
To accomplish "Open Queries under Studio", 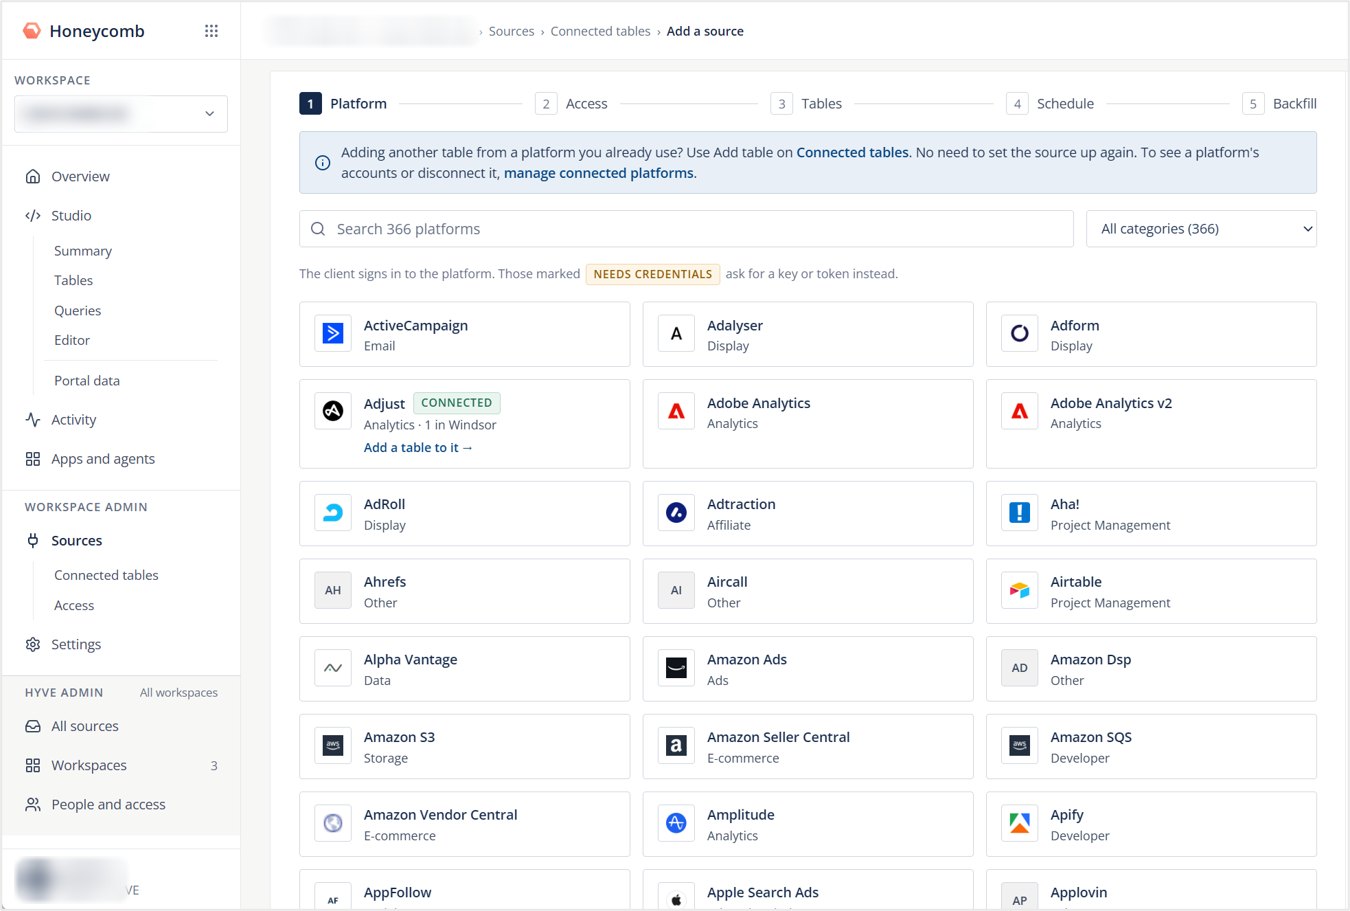I will tap(78, 311).
